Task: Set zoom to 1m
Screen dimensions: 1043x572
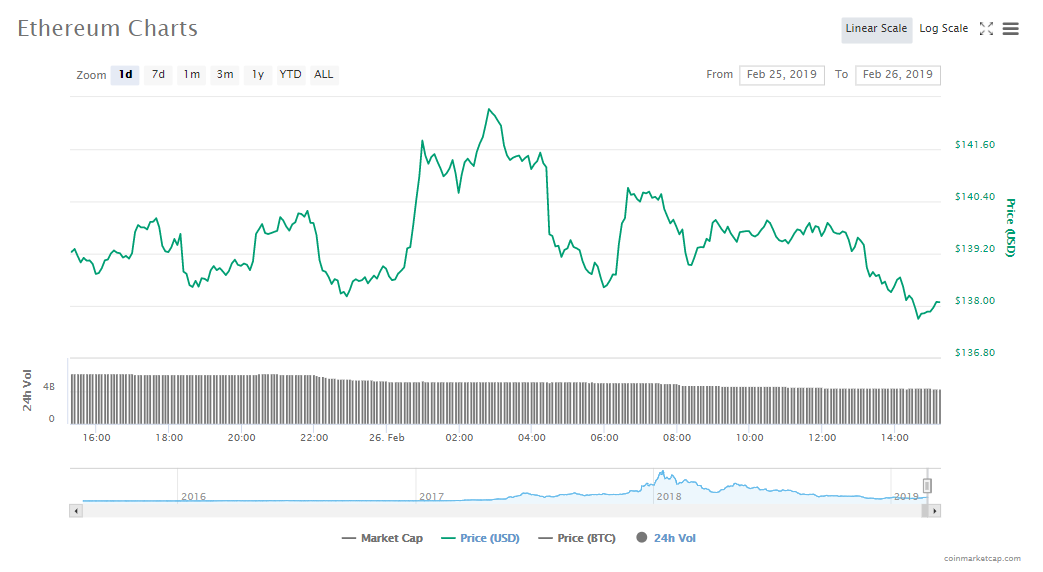Action: [x=191, y=75]
